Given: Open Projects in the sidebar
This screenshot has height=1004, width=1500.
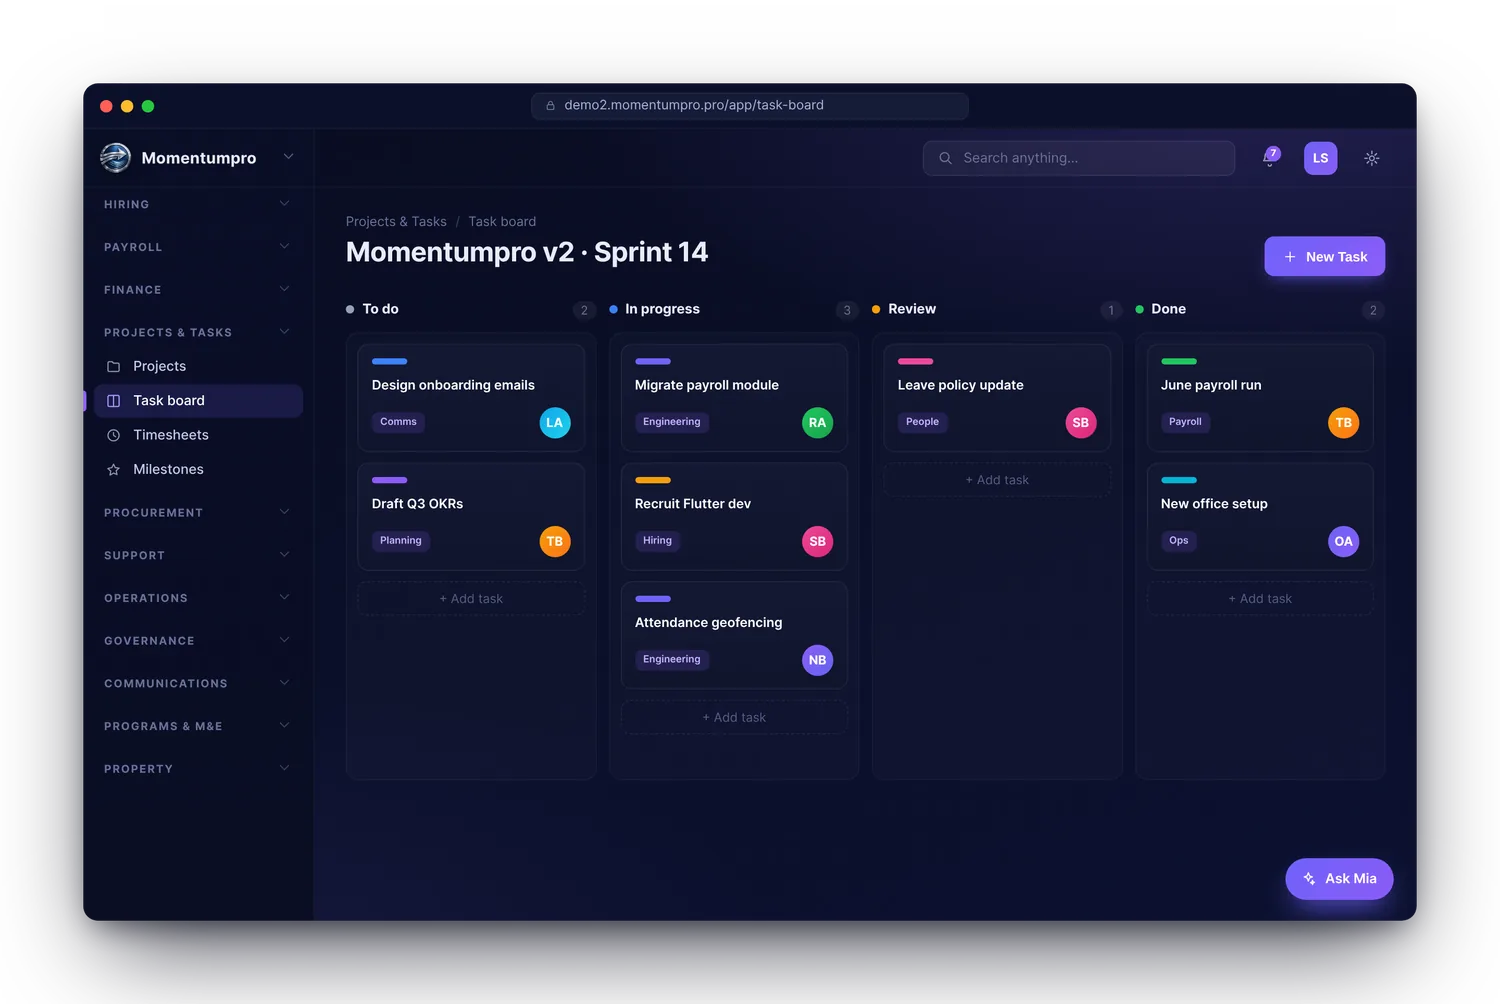Looking at the screenshot, I should pos(198,366).
